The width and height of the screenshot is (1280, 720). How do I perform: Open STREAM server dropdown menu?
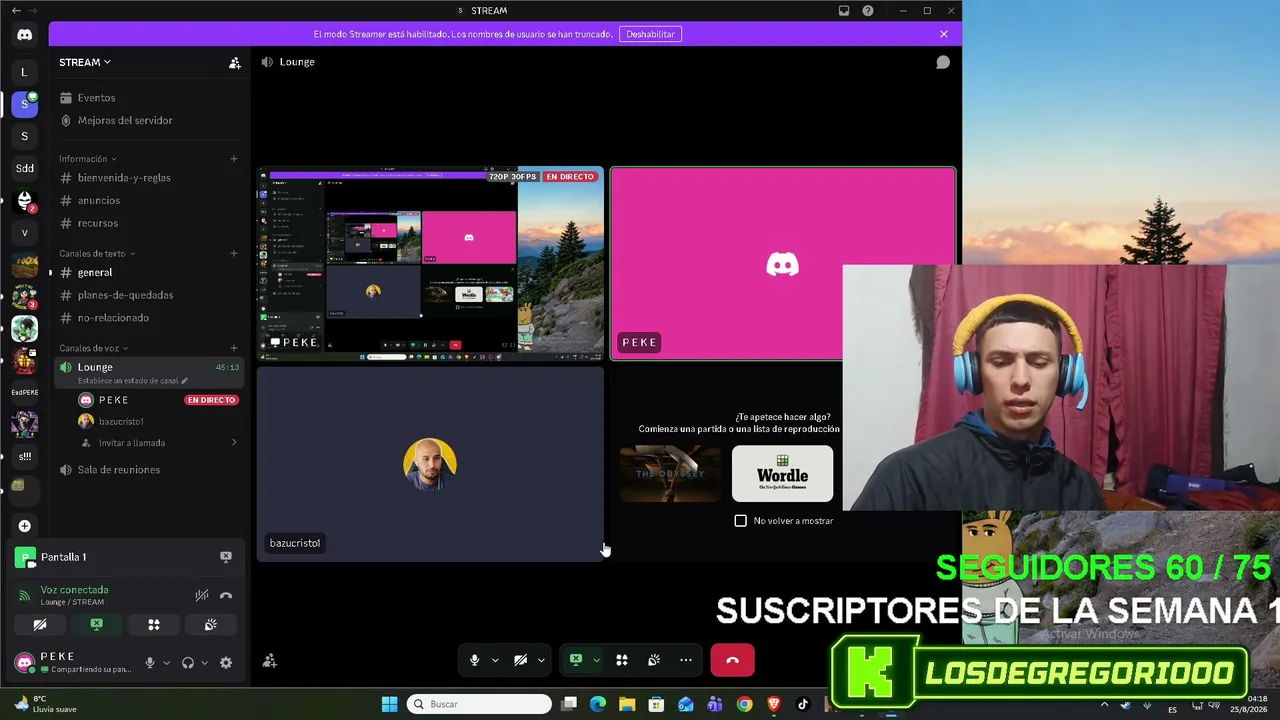(85, 62)
